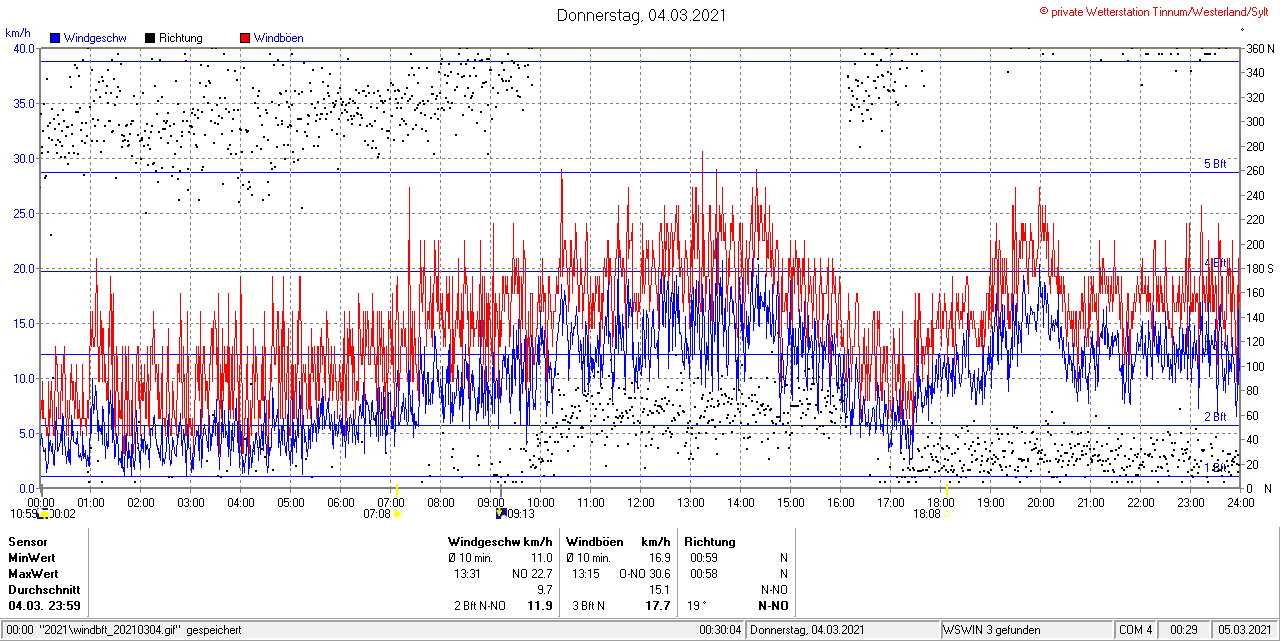Click the 09:13 time marker label
The height and width of the screenshot is (641, 1280).
coord(521,514)
